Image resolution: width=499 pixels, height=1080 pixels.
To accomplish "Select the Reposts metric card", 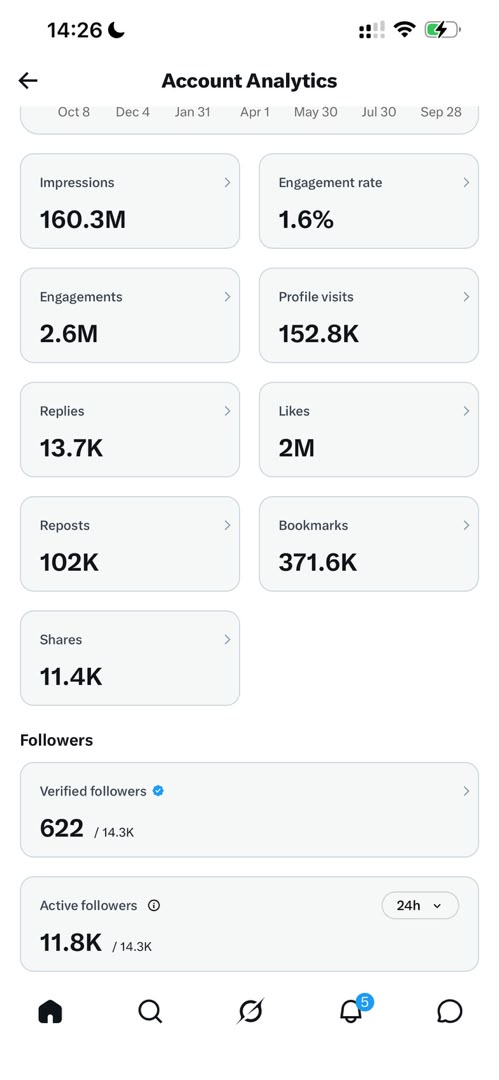I will (130, 544).
